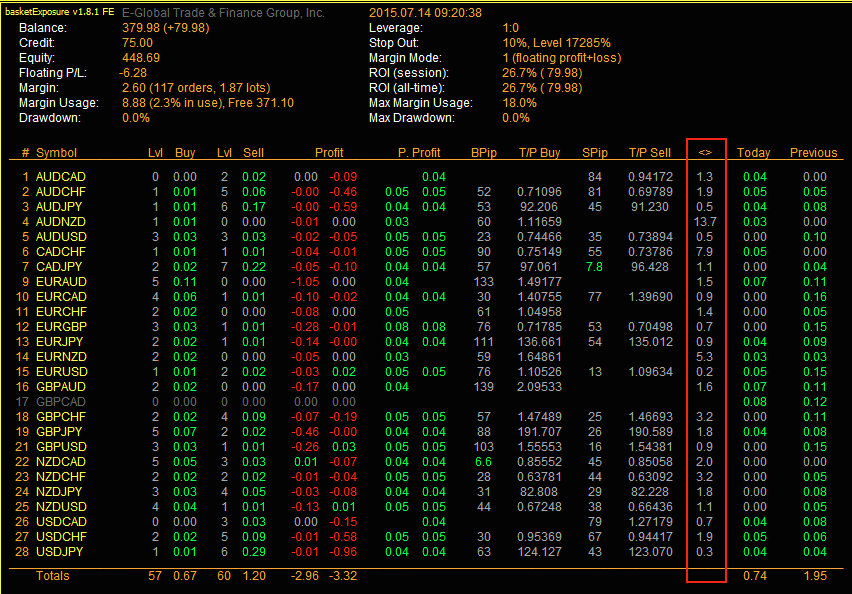The image size is (852, 594).
Task: Click the T/P Buy column header
Action: [x=539, y=153]
